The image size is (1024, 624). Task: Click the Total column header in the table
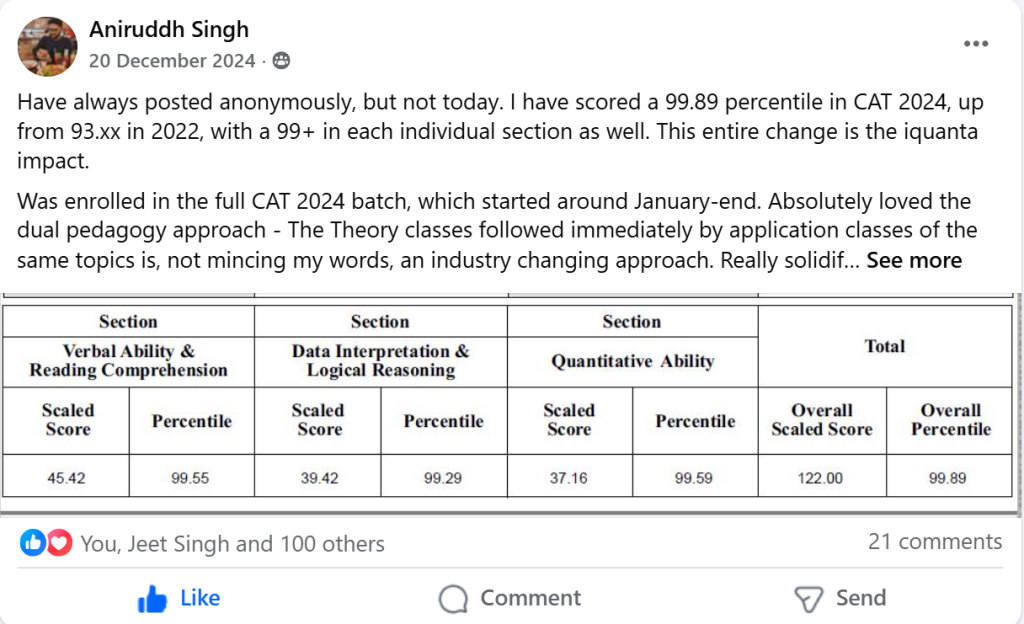[884, 346]
